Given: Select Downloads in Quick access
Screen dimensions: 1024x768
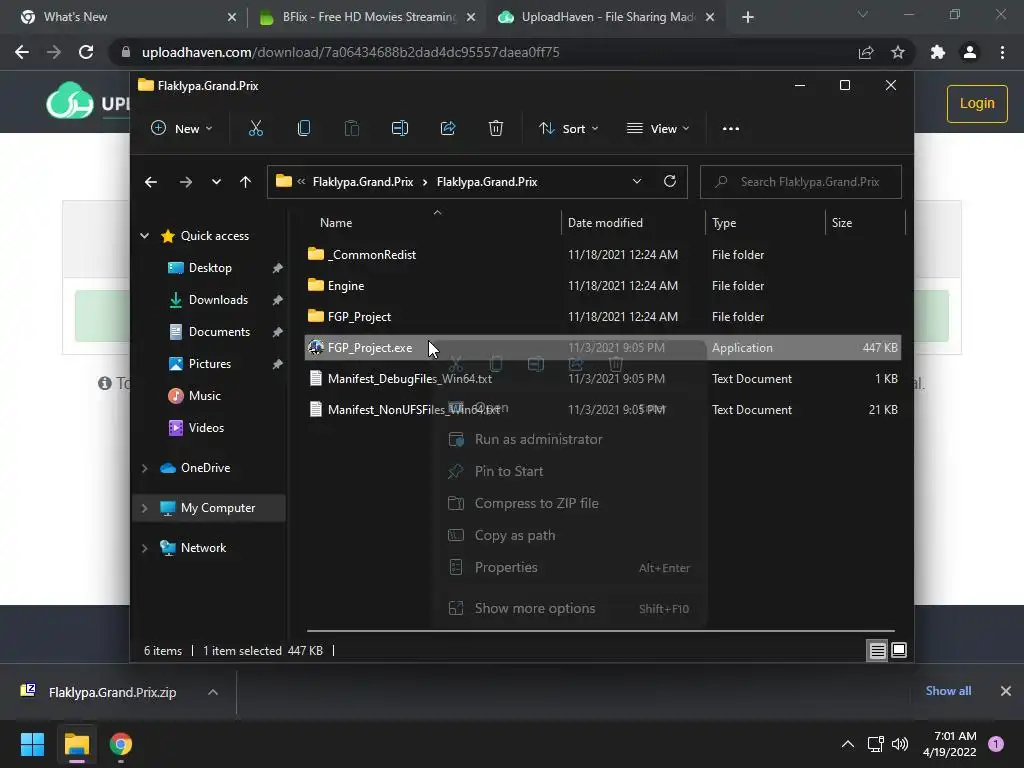Looking at the screenshot, I should pos(217,300).
